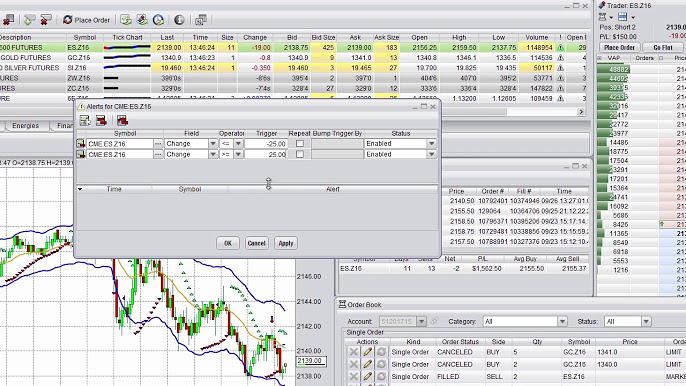686x386 pixels.
Task: Edit the GC.Z16 1340.0 order with pencil
Action: coord(368,364)
